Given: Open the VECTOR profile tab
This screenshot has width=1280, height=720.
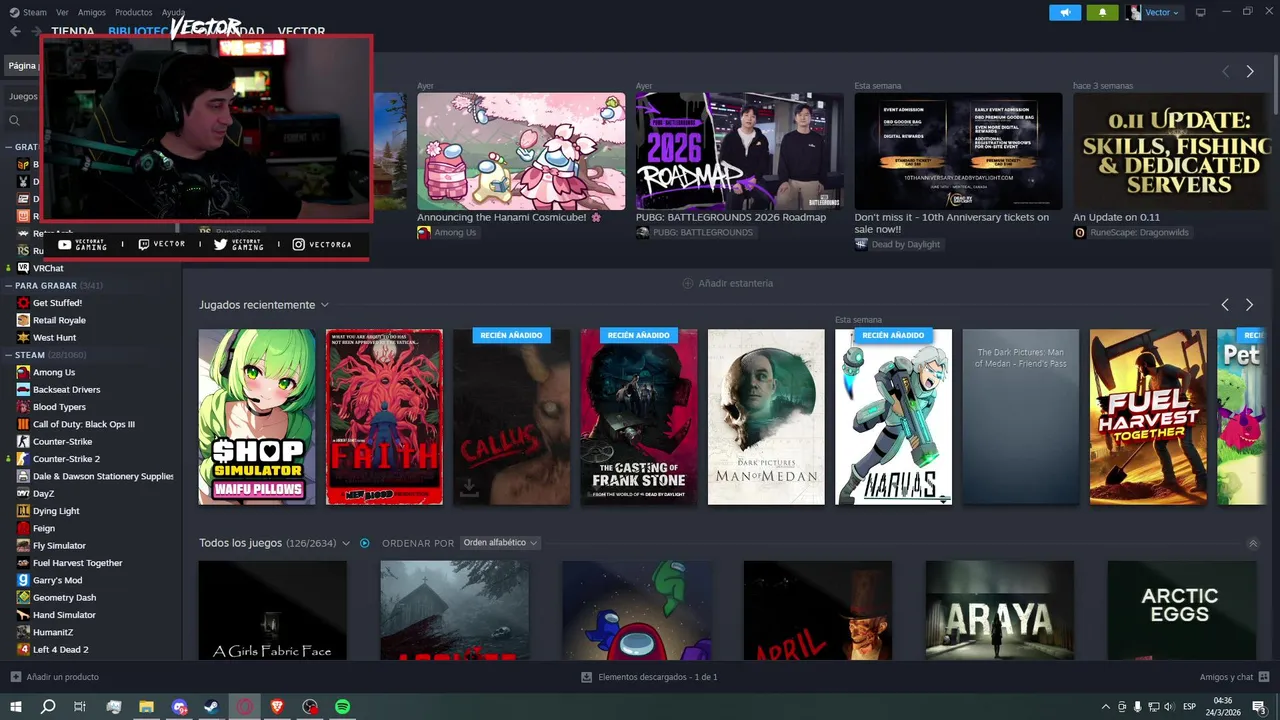Looking at the screenshot, I should [x=301, y=32].
